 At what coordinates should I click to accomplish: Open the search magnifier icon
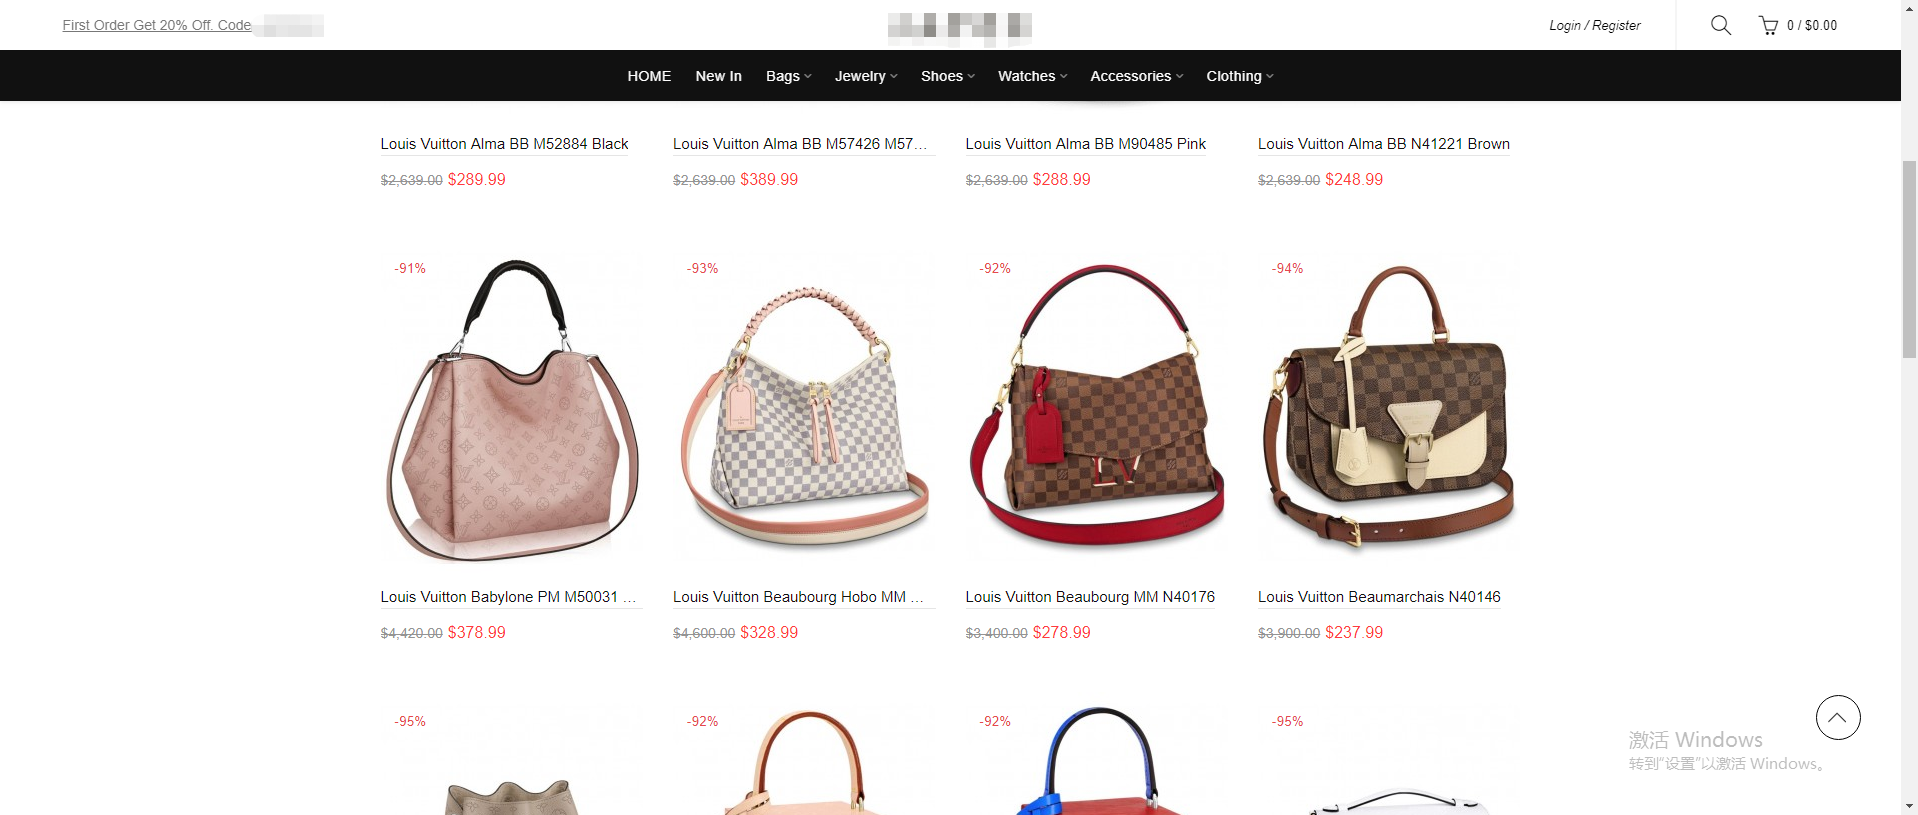1720,25
